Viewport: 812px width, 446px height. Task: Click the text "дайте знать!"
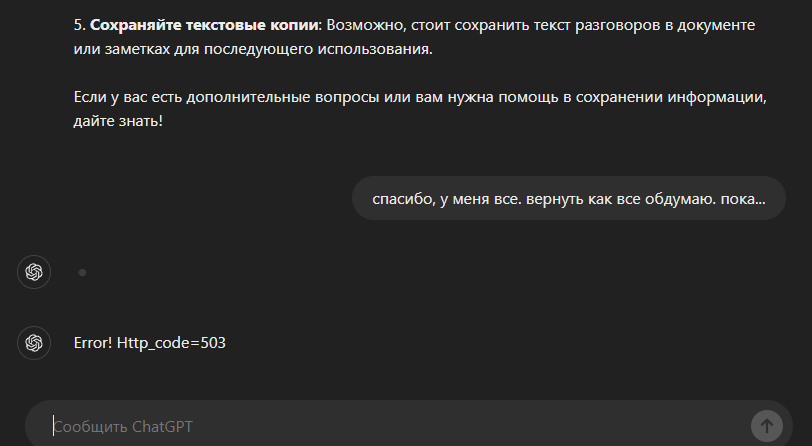click(x=118, y=122)
